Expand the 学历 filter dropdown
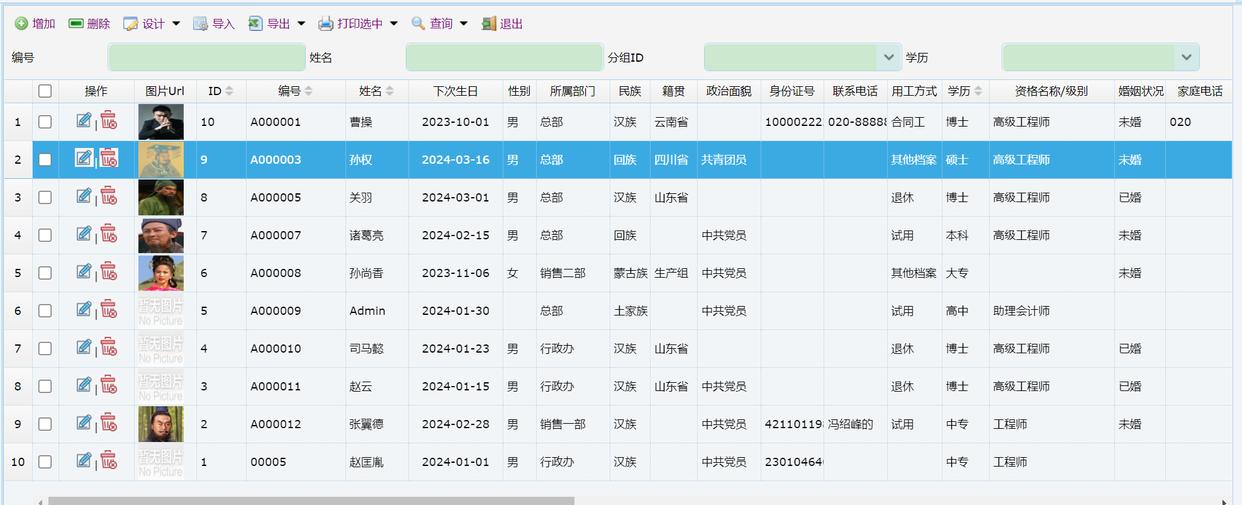1242x505 pixels. pos(1186,57)
